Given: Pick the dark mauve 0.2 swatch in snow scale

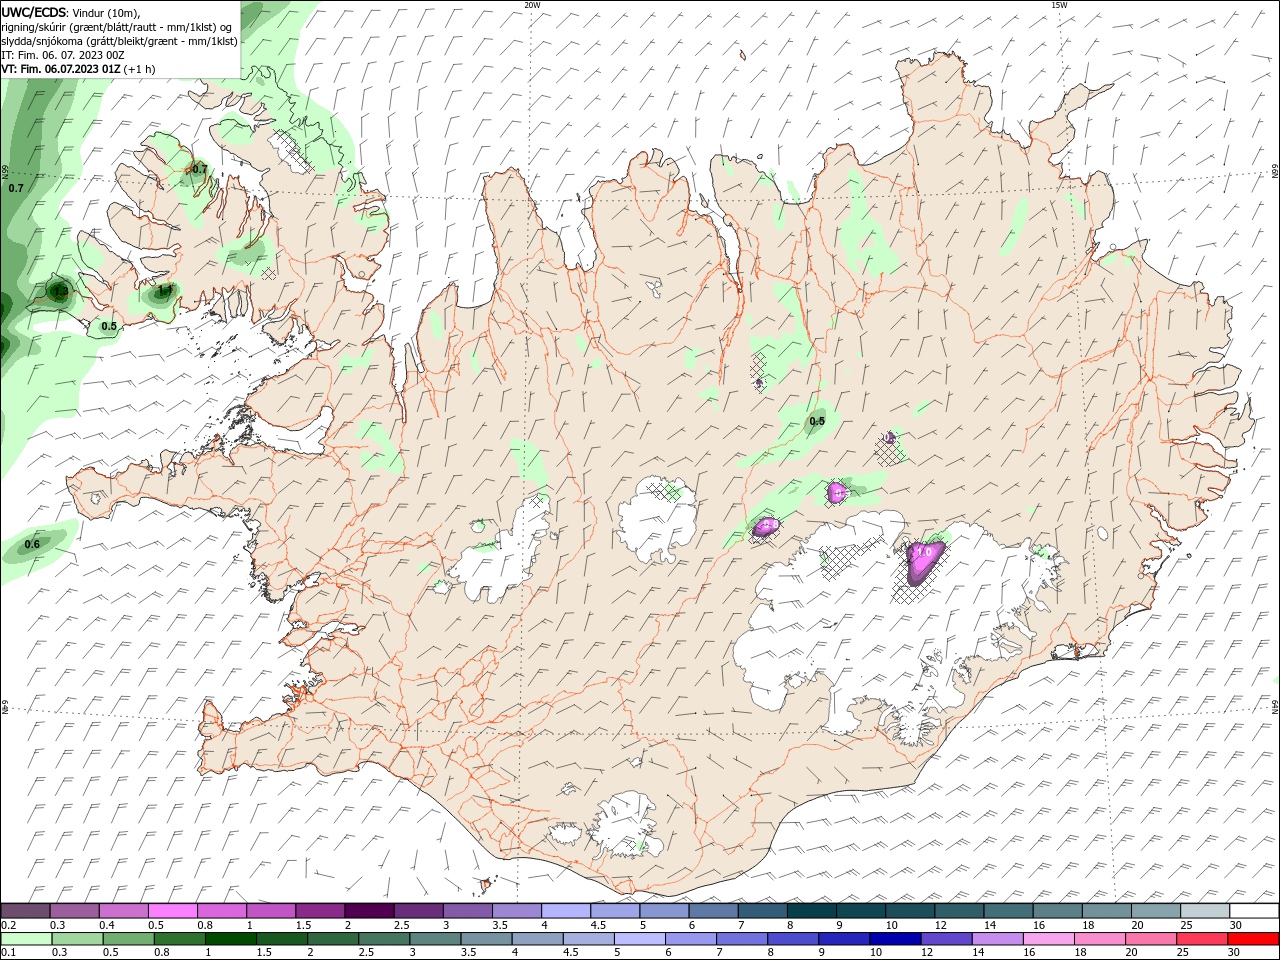Looking at the screenshot, I should (25, 911).
